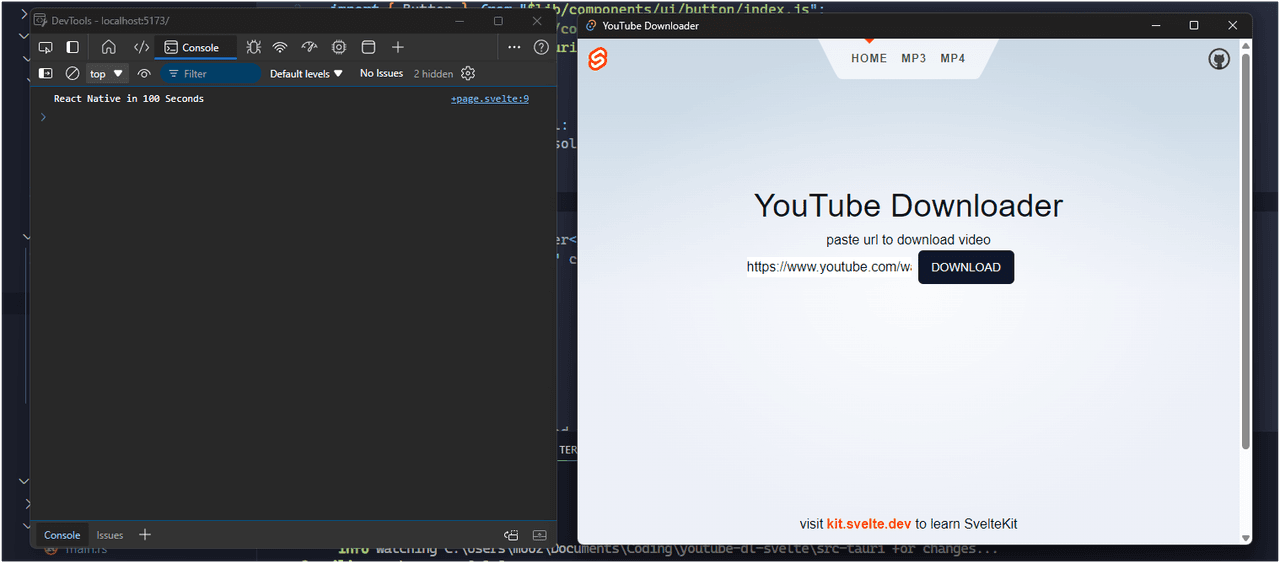The image size is (1280, 563).
Task: Follow the kit.svelte.dev link
Action: pyautogui.click(x=868, y=524)
